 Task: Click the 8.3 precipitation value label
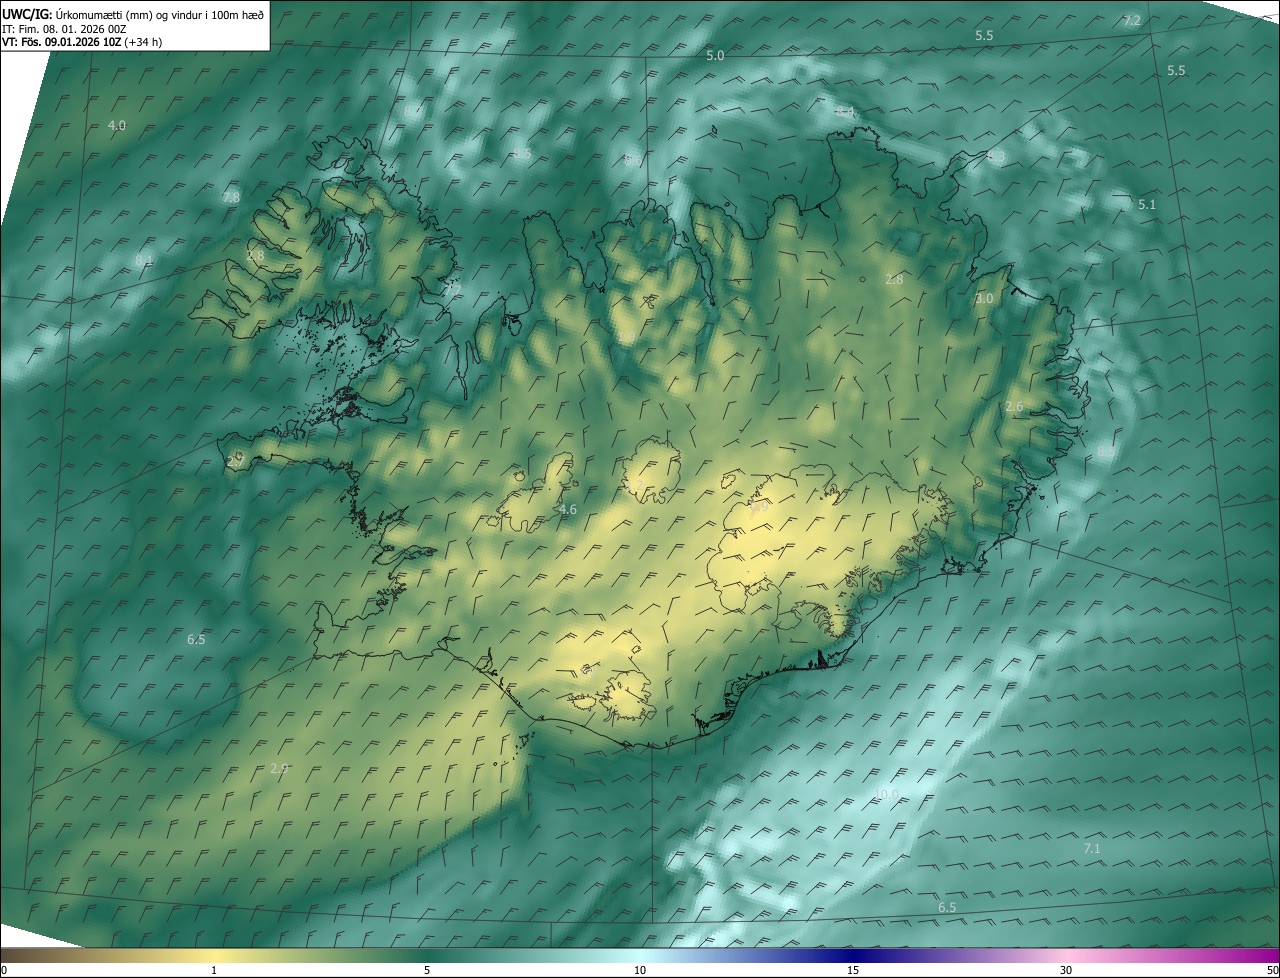click(x=996, y=157)
